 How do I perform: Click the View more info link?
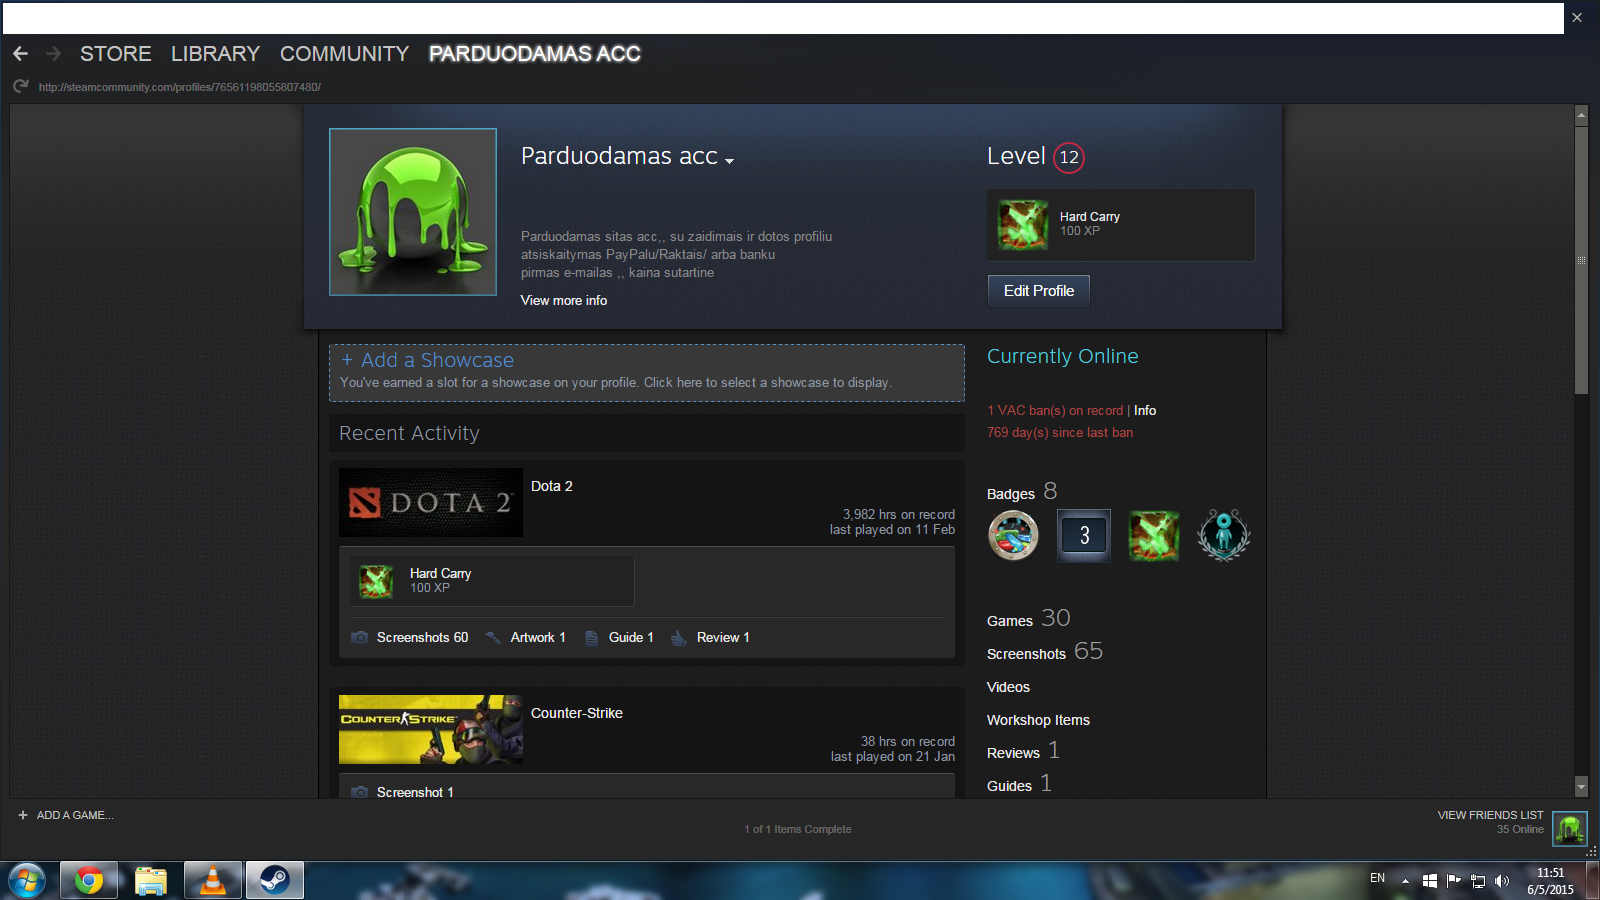point(564,300)
